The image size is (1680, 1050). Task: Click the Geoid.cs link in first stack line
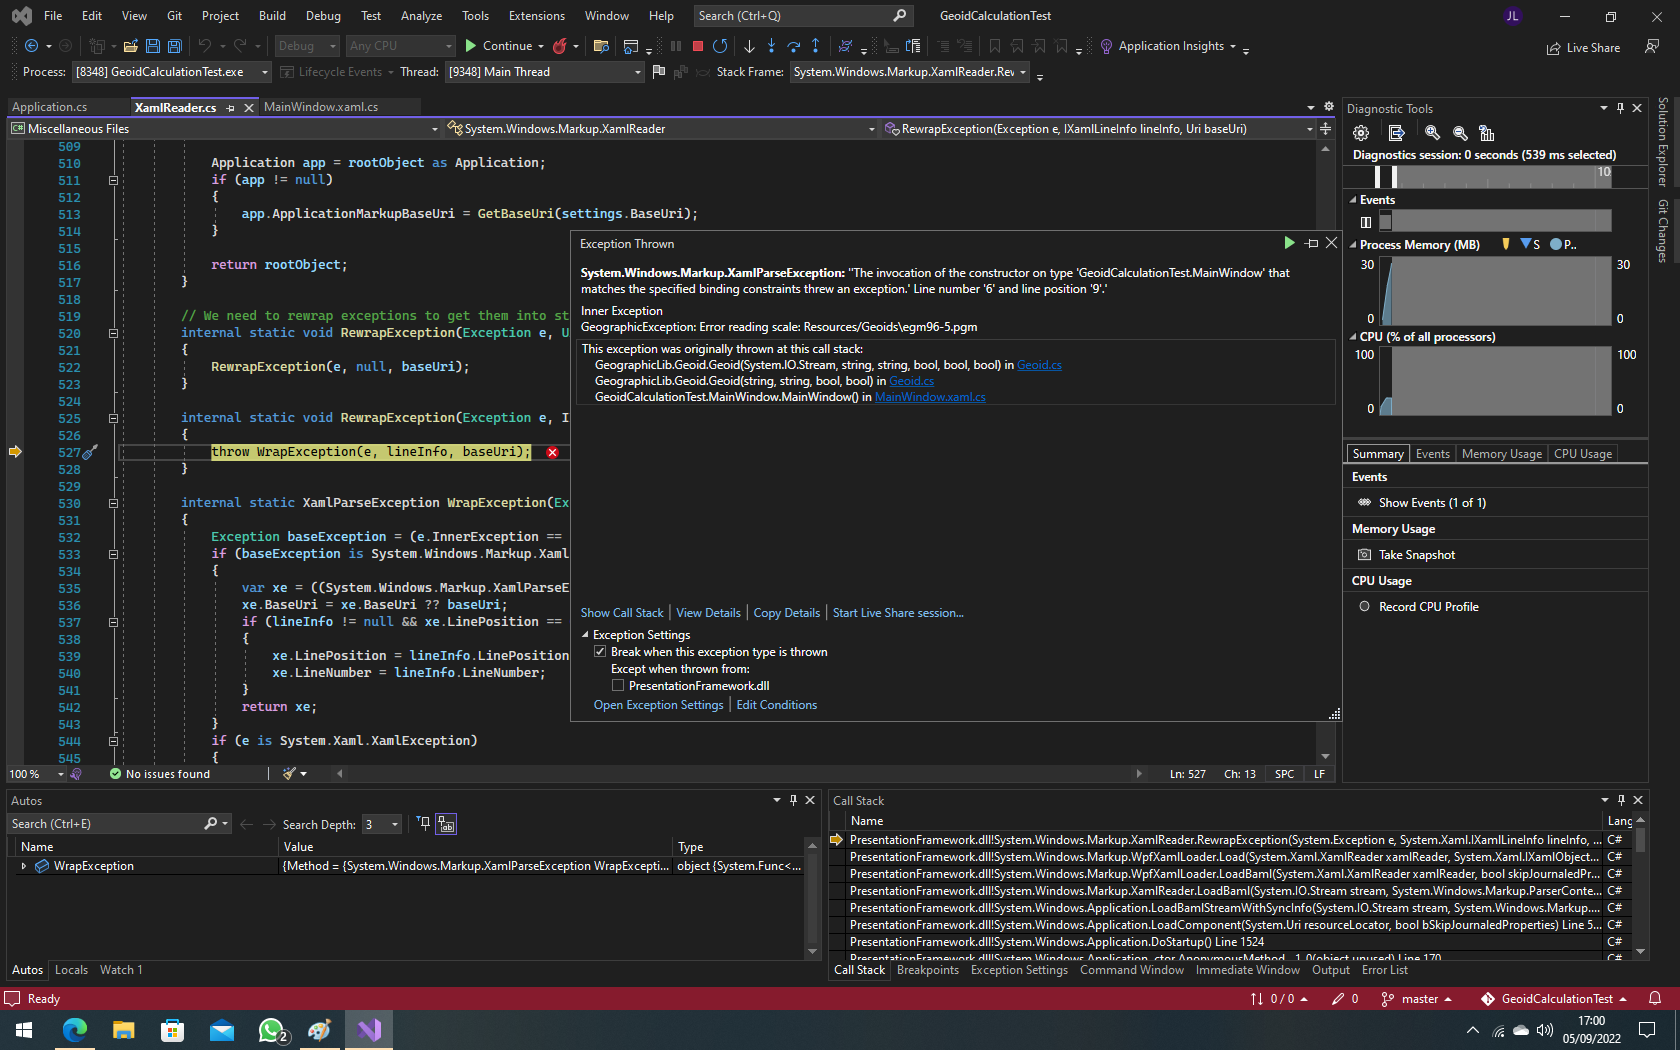(x=1039, y=365)
